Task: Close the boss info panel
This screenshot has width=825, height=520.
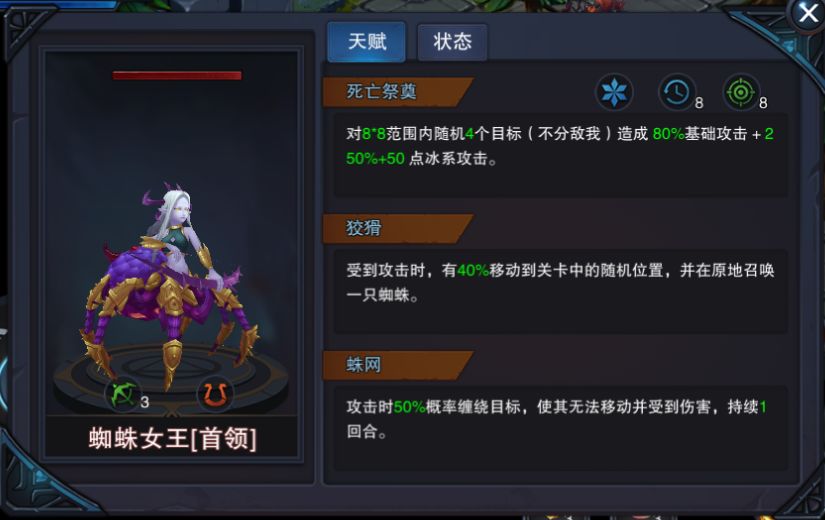Action: (808, 14)
